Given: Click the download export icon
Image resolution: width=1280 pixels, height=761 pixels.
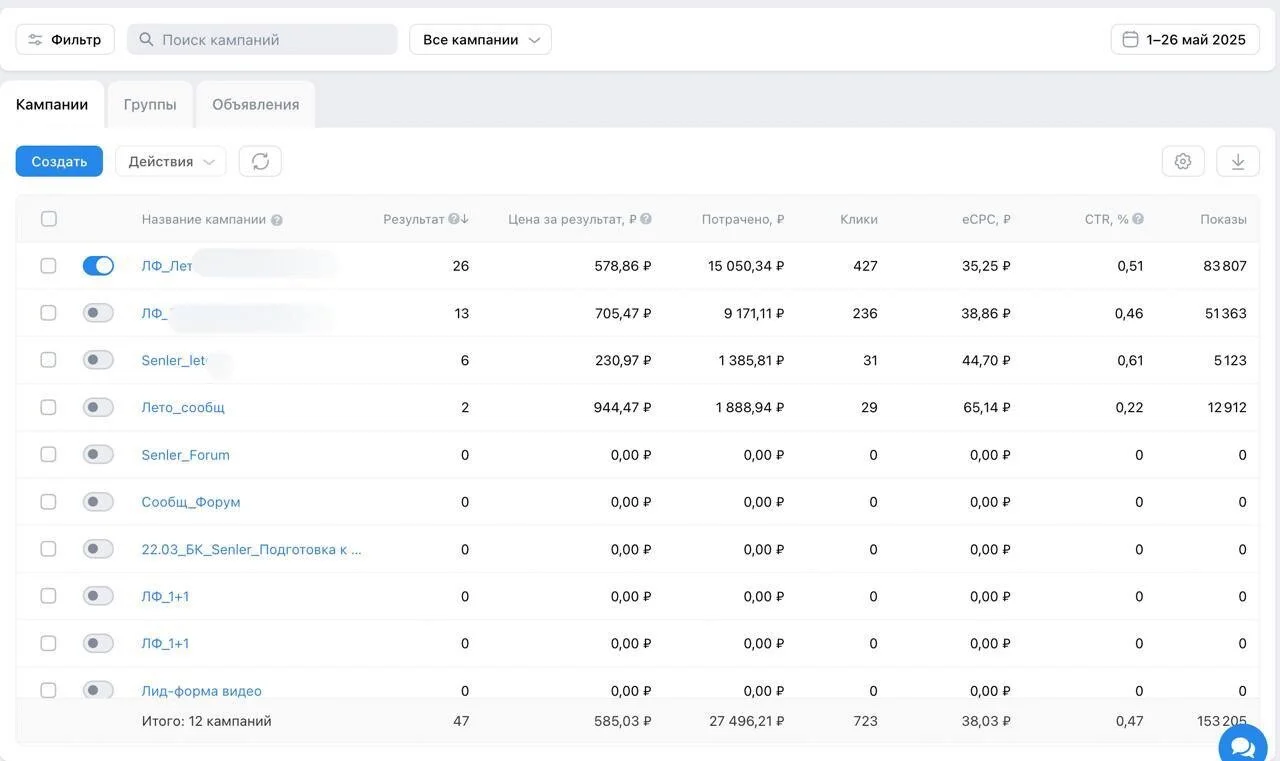Looking at the screenshot, I should point(1238,161).
